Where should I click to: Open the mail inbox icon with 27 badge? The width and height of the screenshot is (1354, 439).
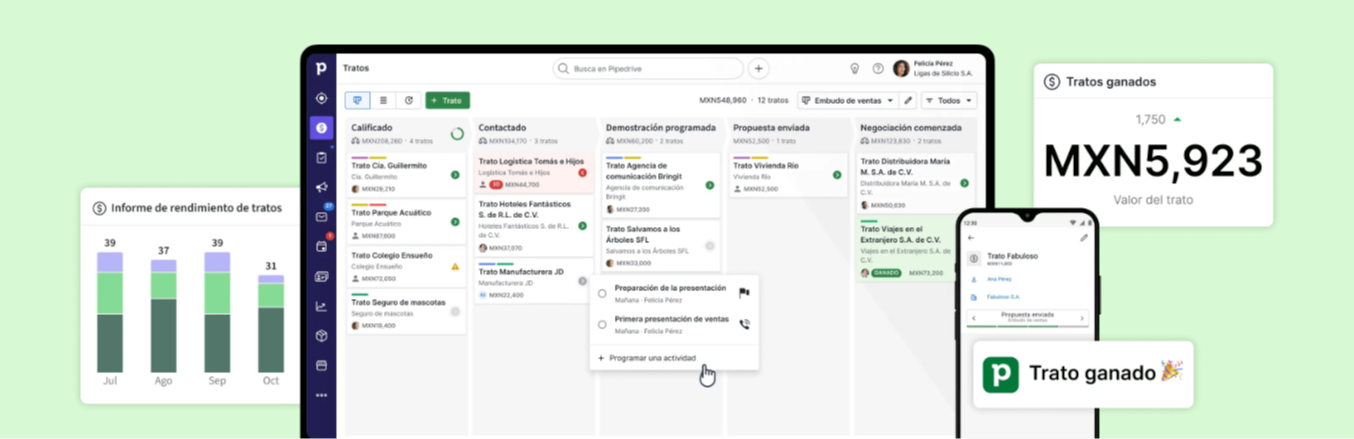coord(321,216)
